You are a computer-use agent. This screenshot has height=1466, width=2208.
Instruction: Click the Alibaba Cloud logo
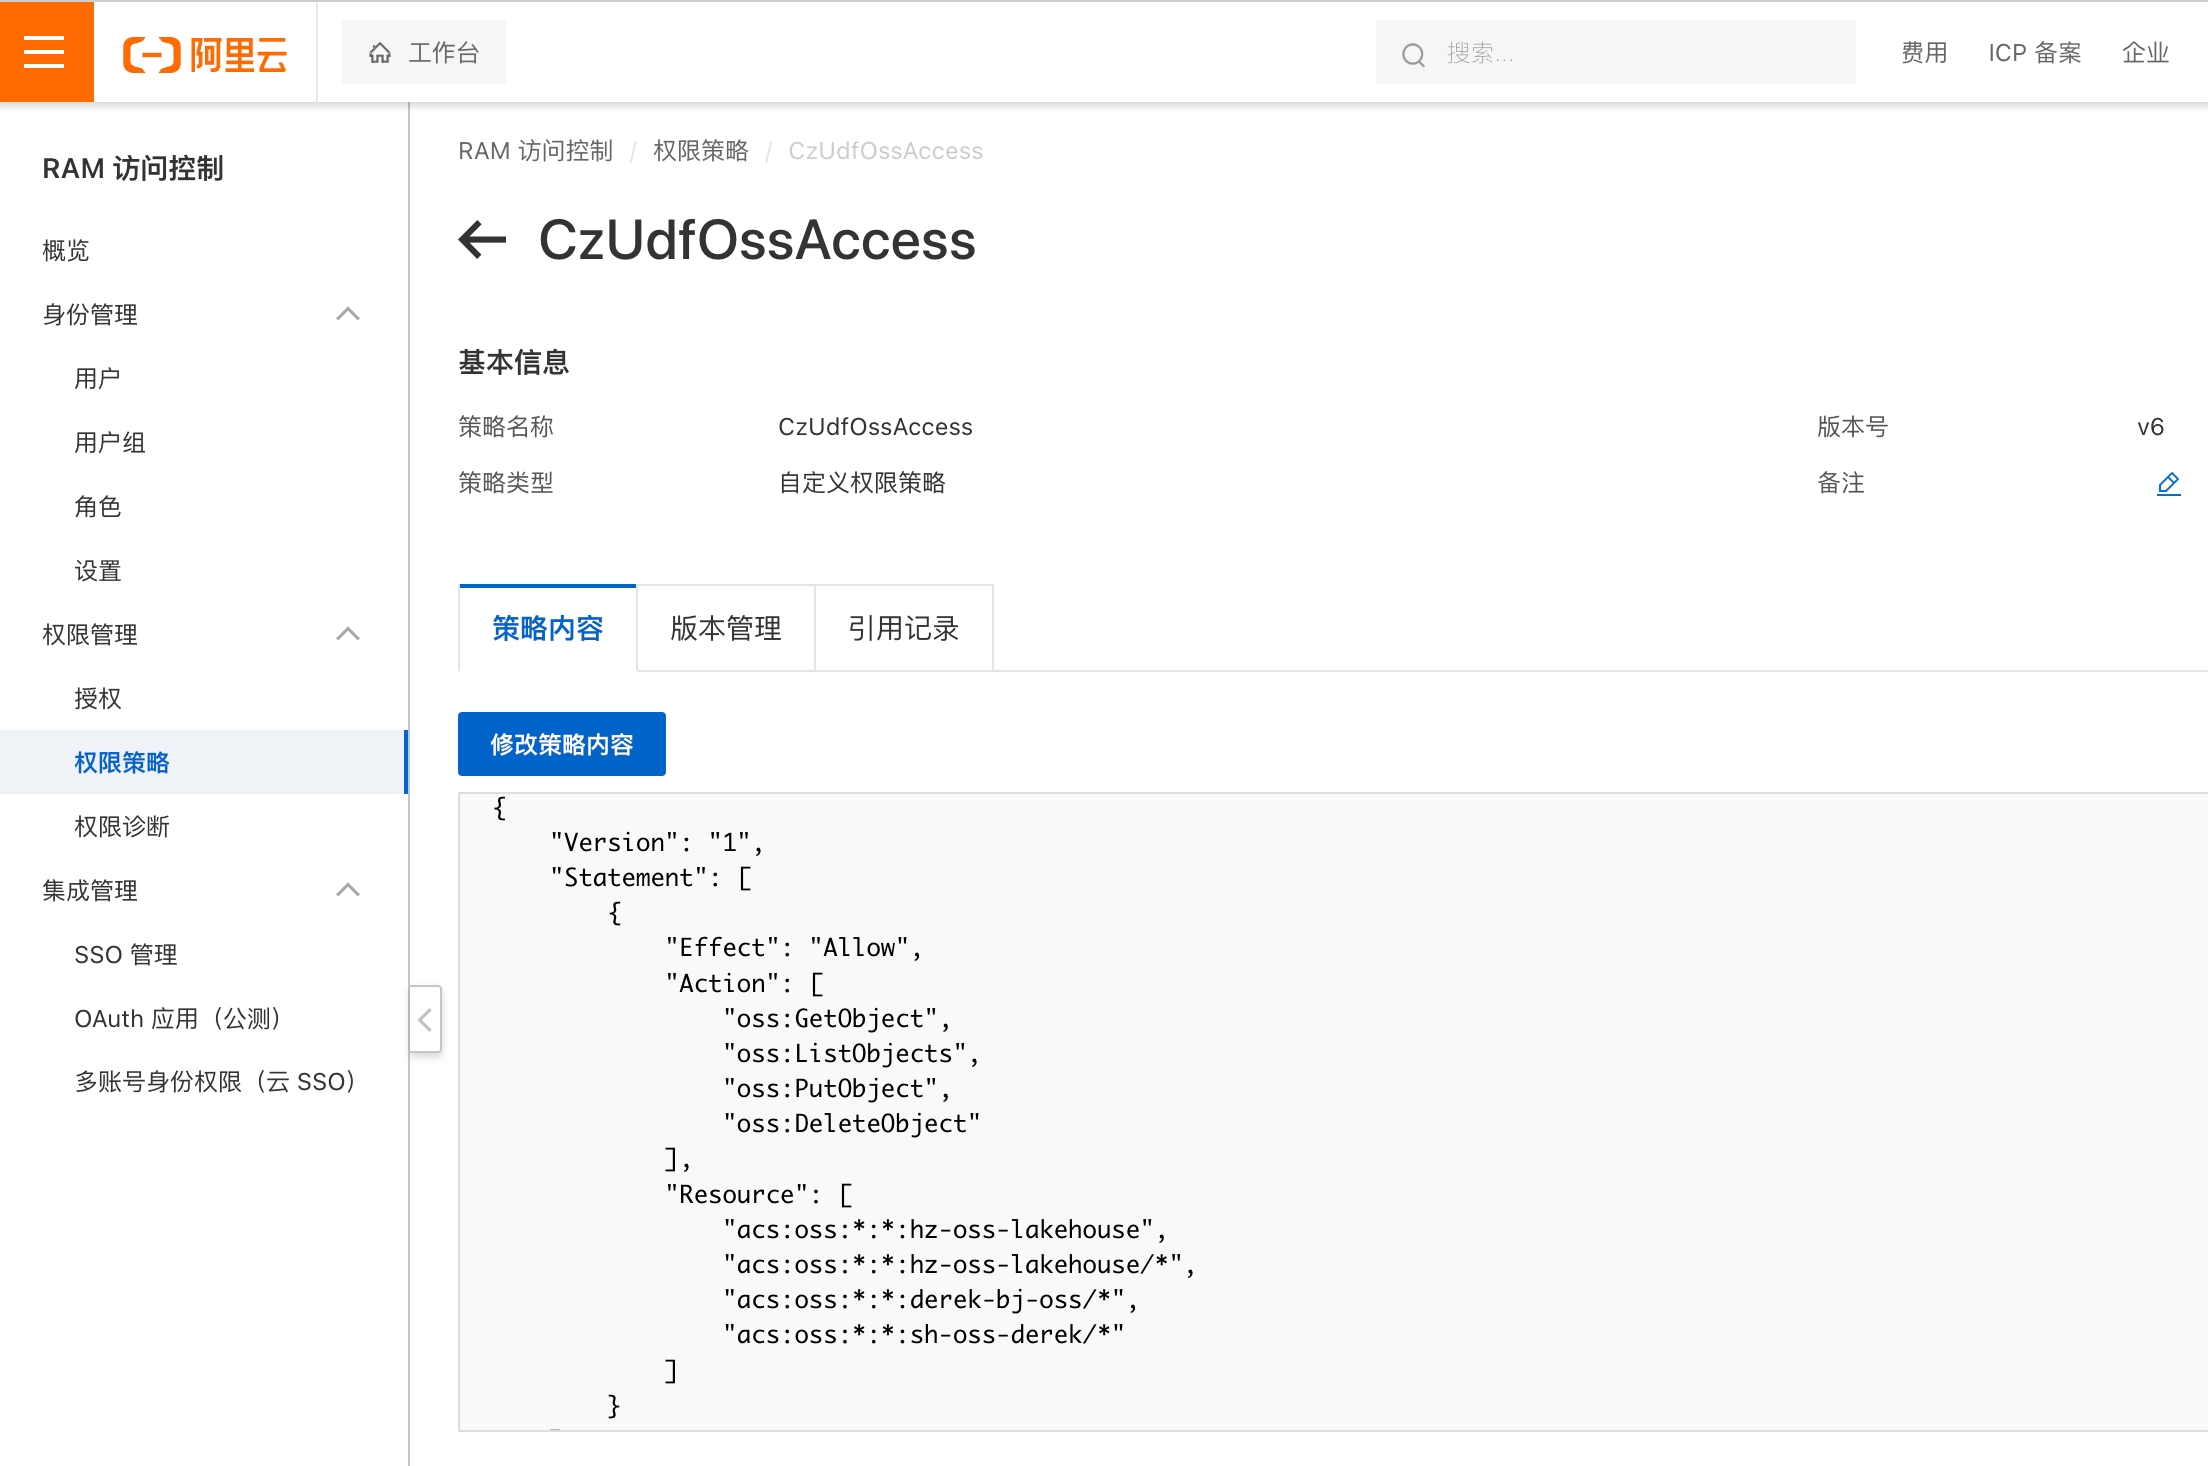click(205, 53)
